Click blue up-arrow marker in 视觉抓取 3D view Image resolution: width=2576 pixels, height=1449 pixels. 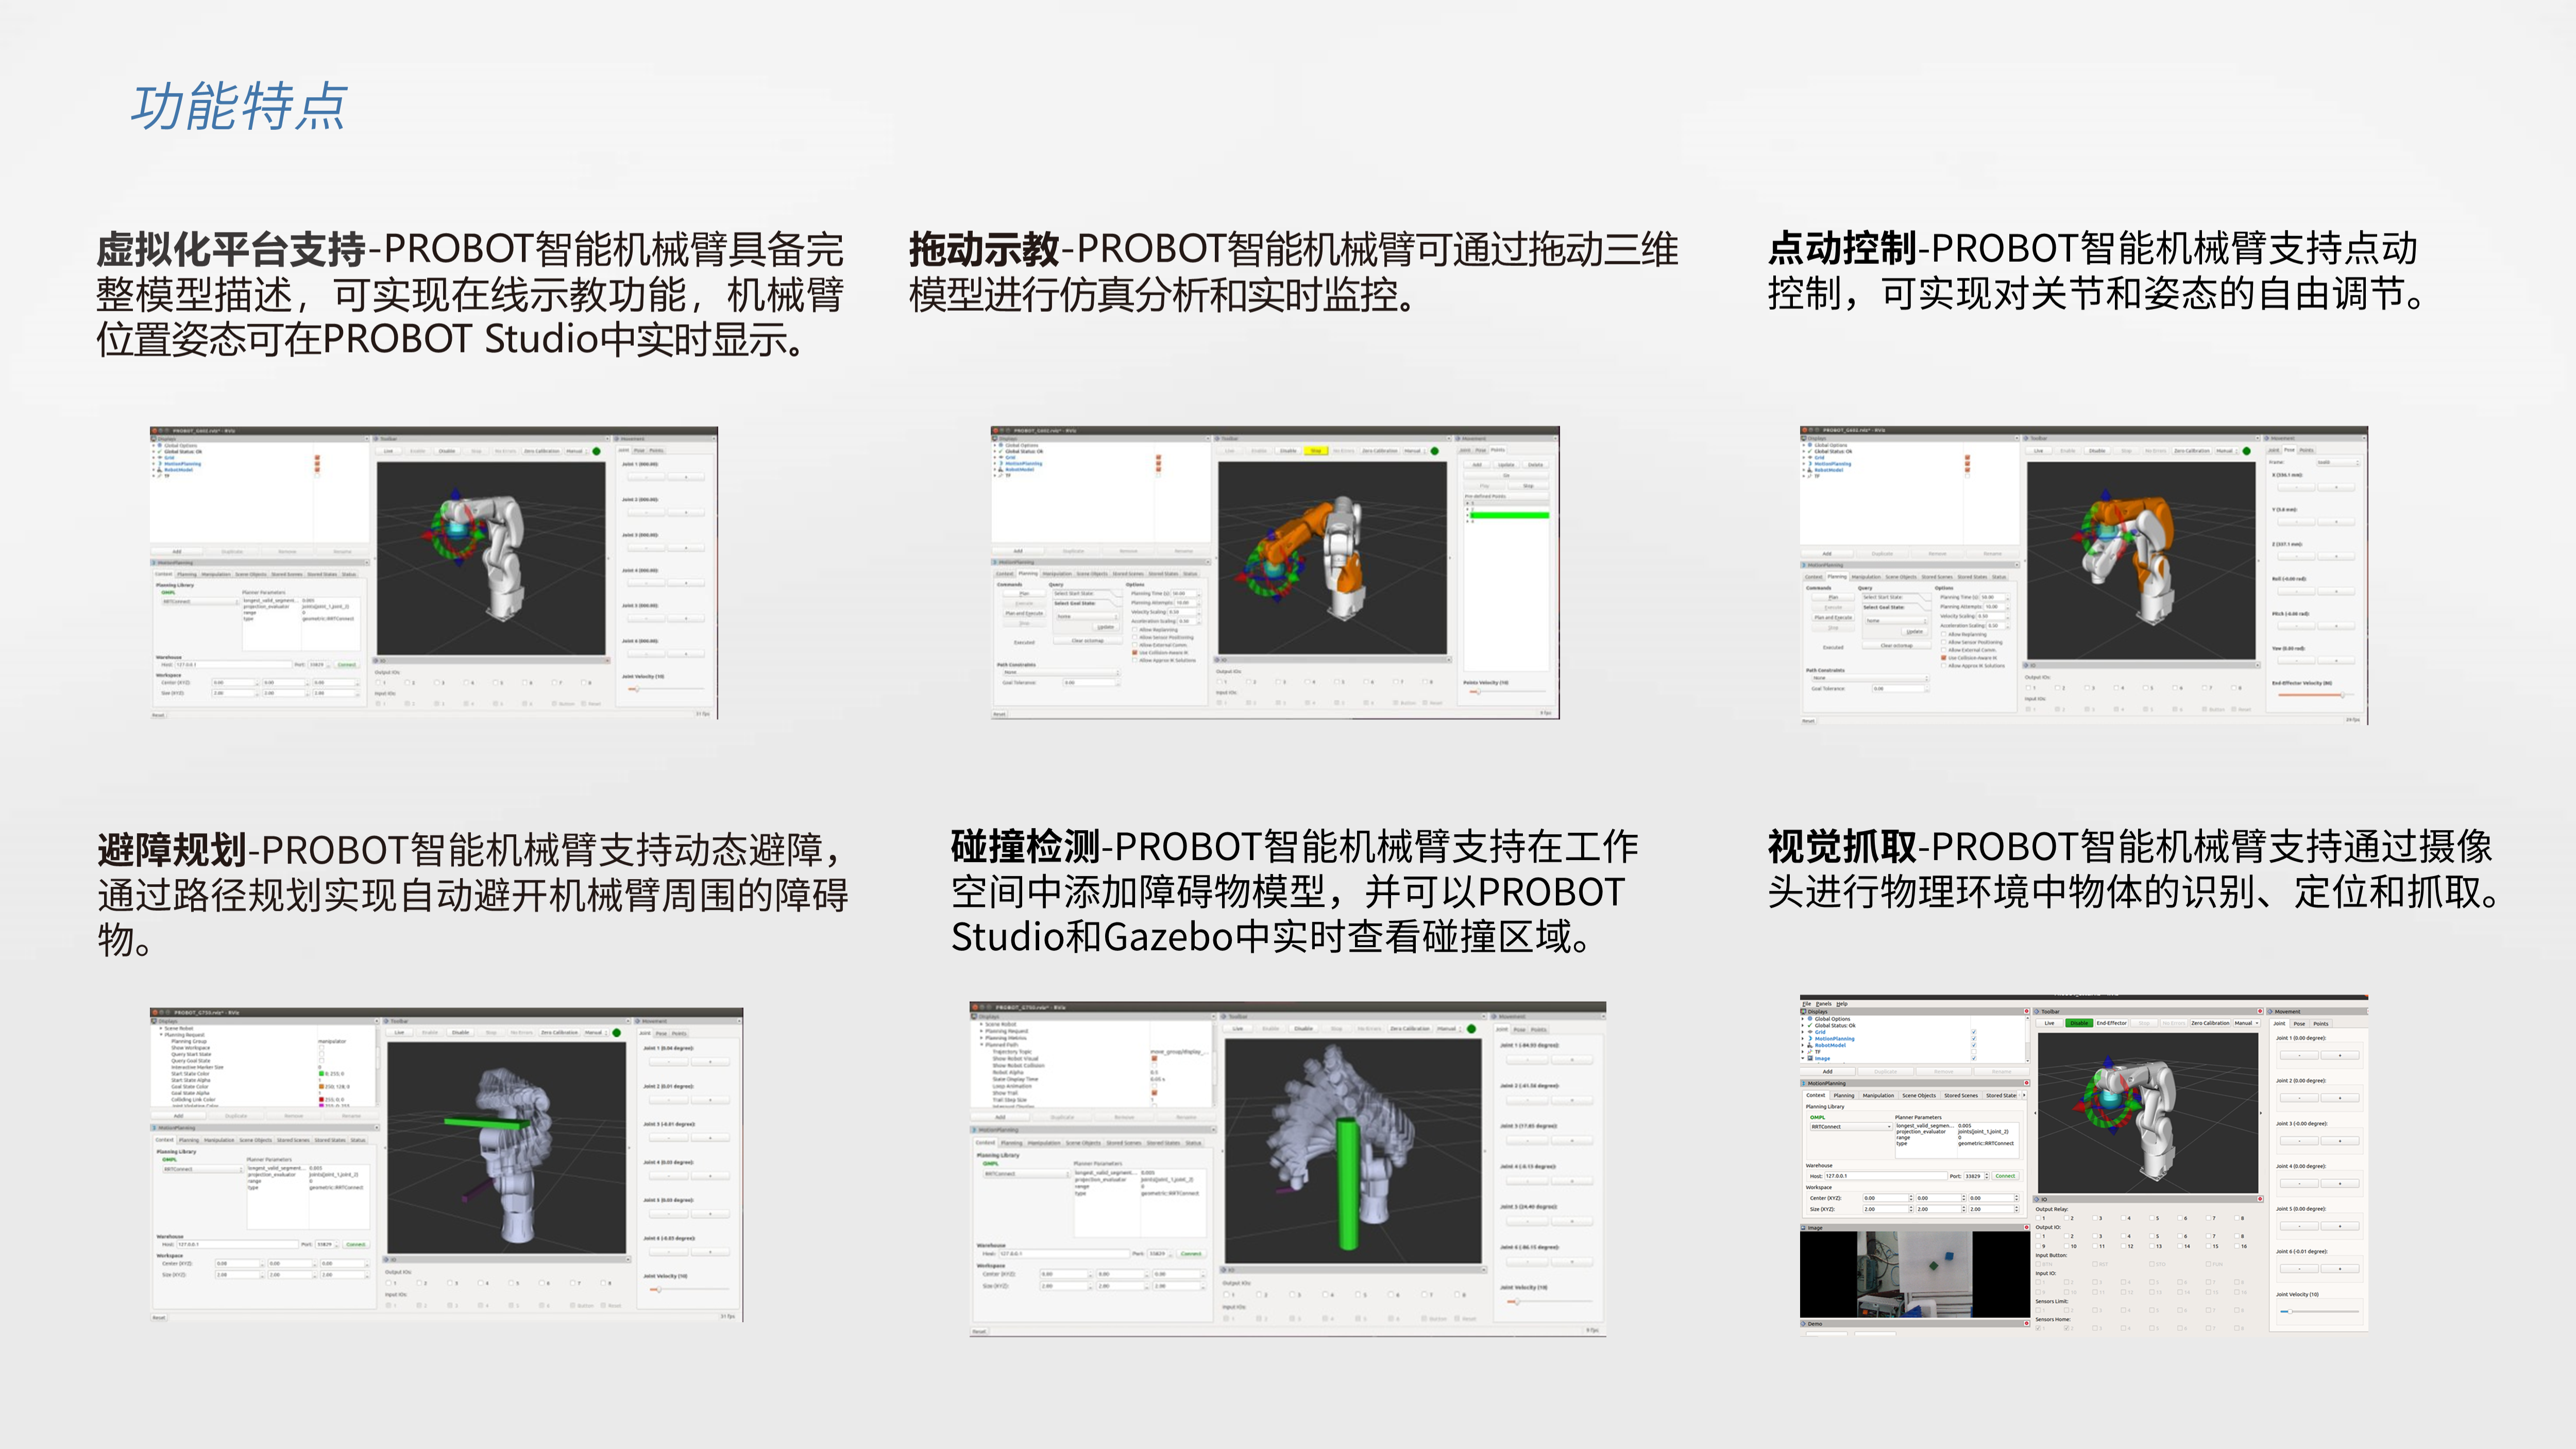point(2108,1061)
